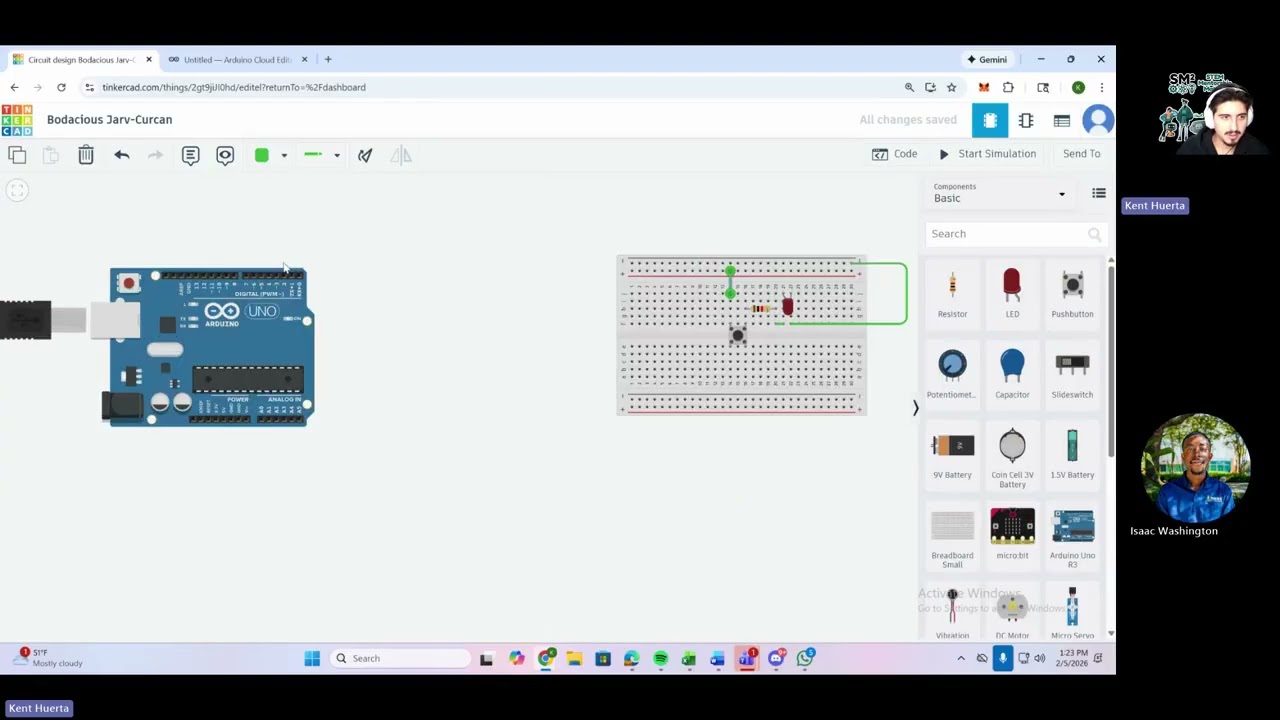The height and width of the screenshot is (720, 1280).
Task: Select the 9V Battery component
Action: (x=952, y=454)
